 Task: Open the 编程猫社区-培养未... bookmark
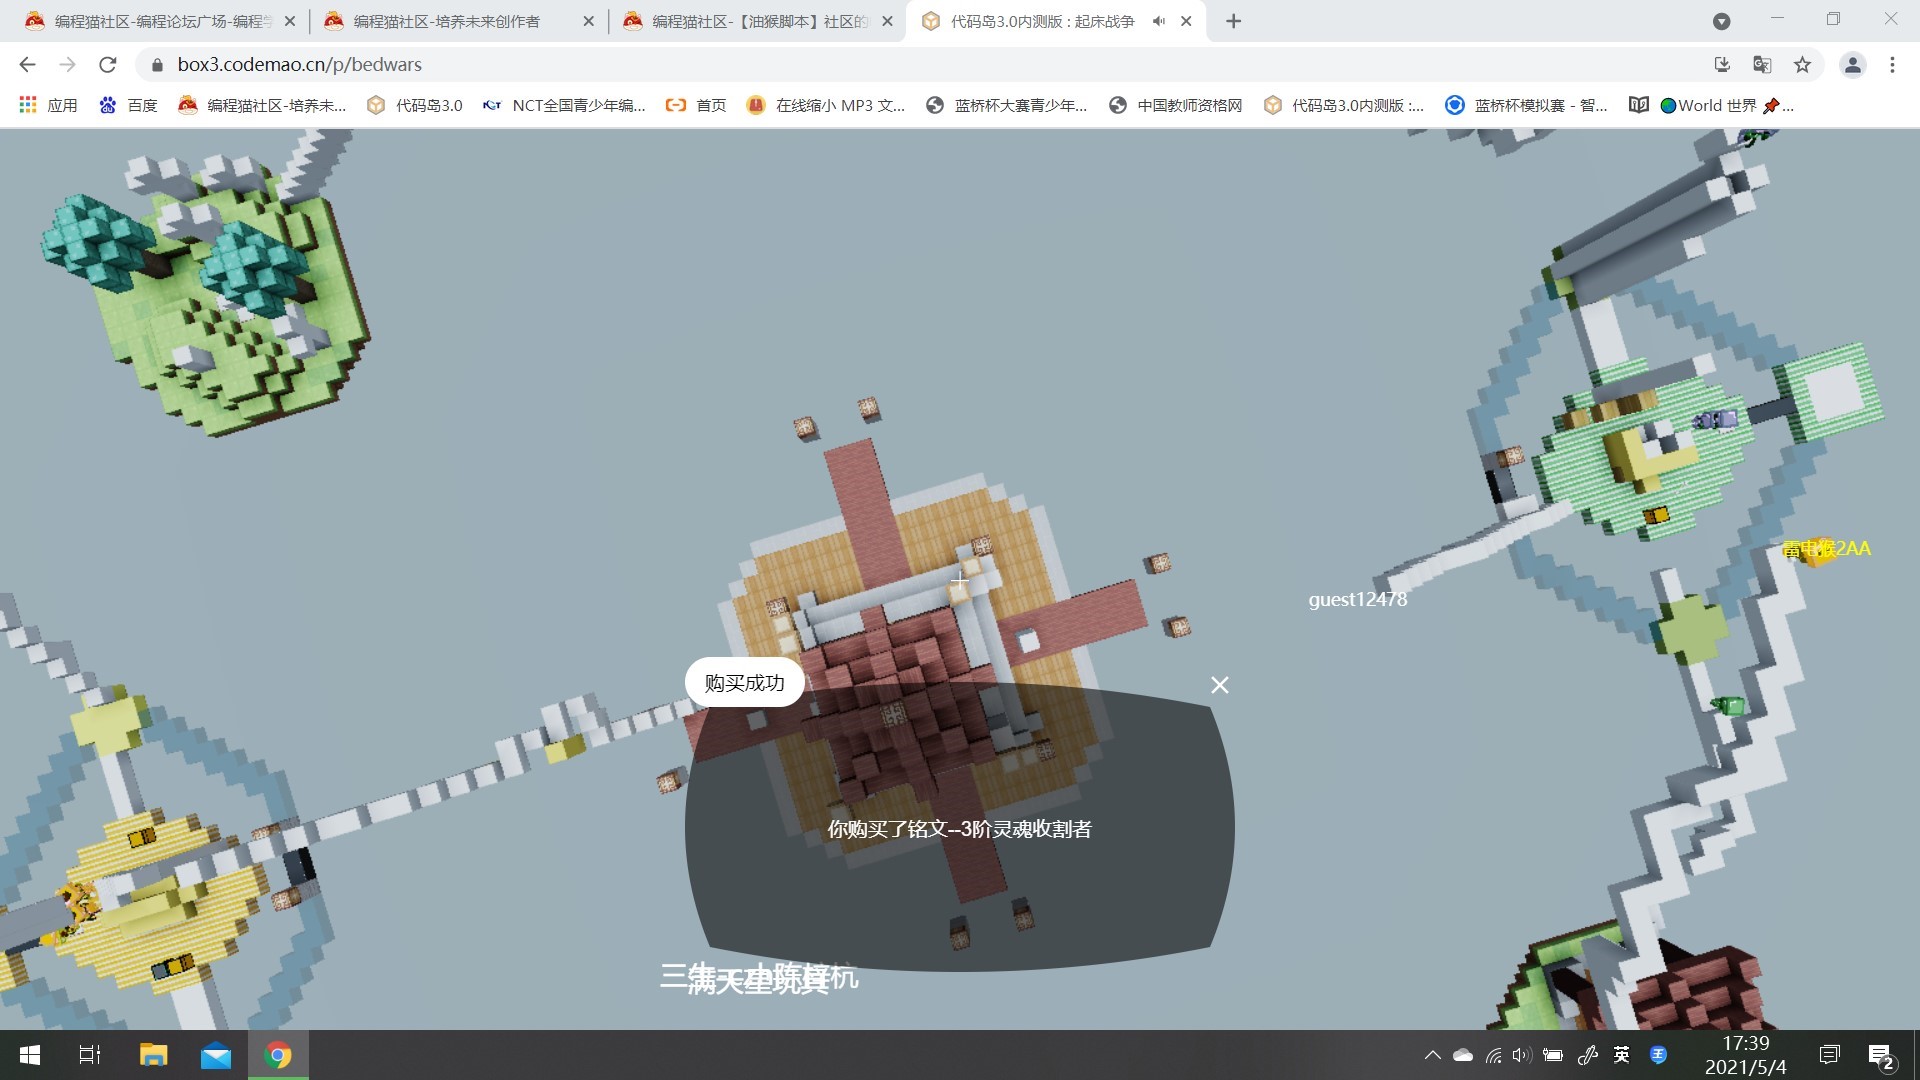click(262, 105)
